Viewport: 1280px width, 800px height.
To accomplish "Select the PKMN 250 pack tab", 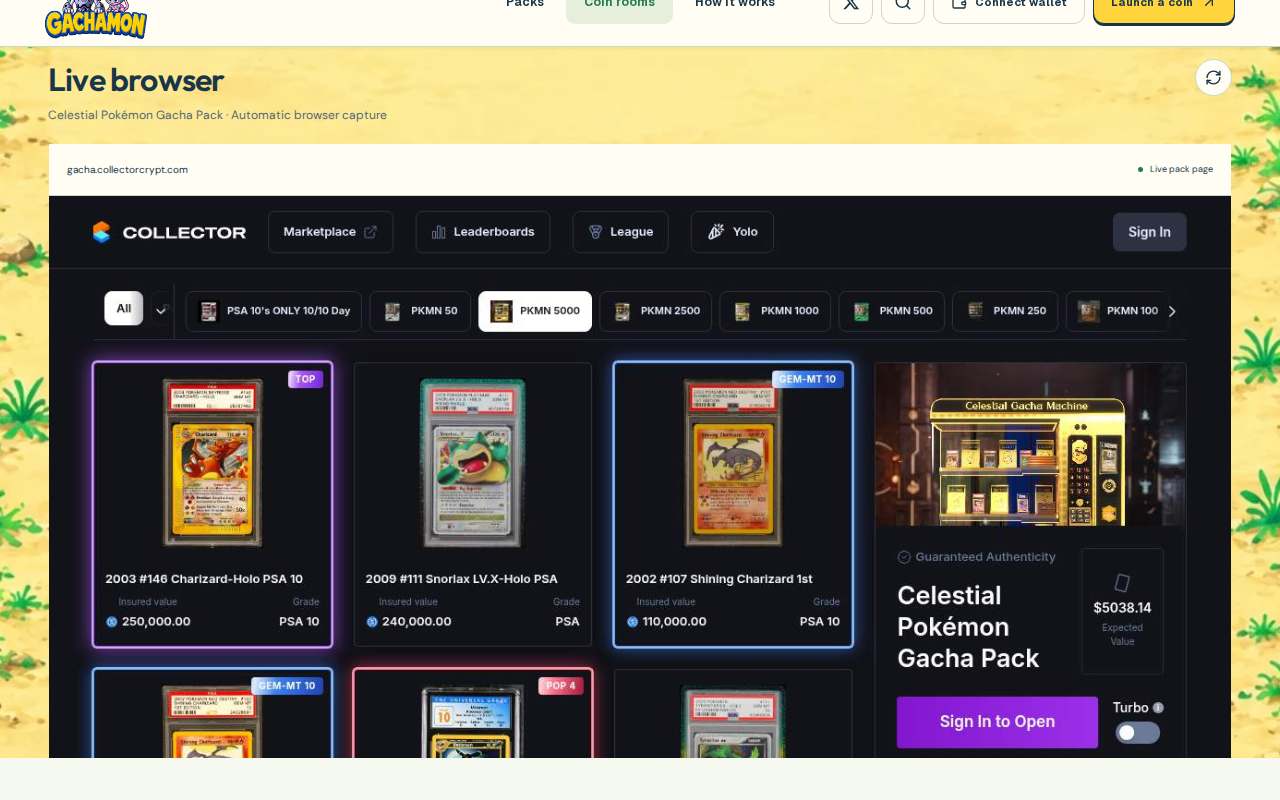I will tap(1005, 311).
